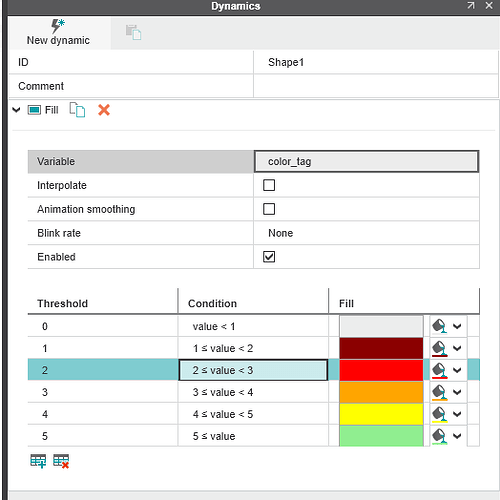The width and height of the screenshot is (500, 500).
Task: Uncheck the Enabled checkbox
Action: click(x=269, y=257)
